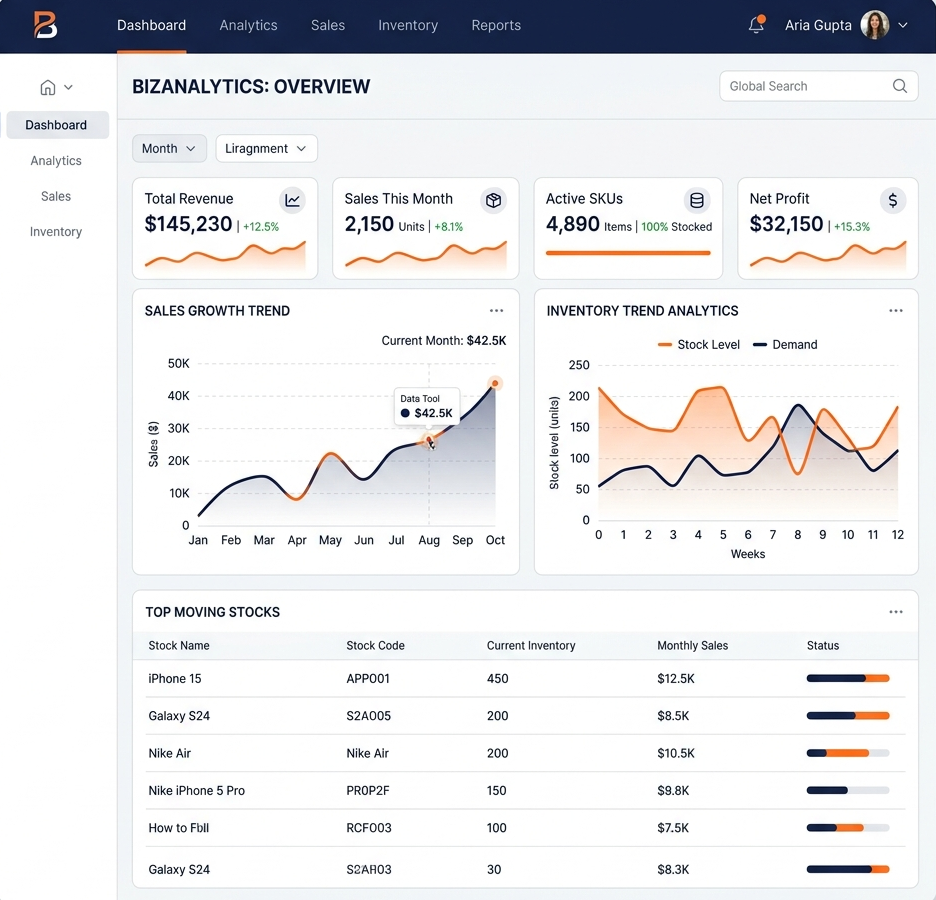Open Sales Growth Trend options menu
Image resolution: width=936 pixels, height=900 pixels.
coord(496,310)
